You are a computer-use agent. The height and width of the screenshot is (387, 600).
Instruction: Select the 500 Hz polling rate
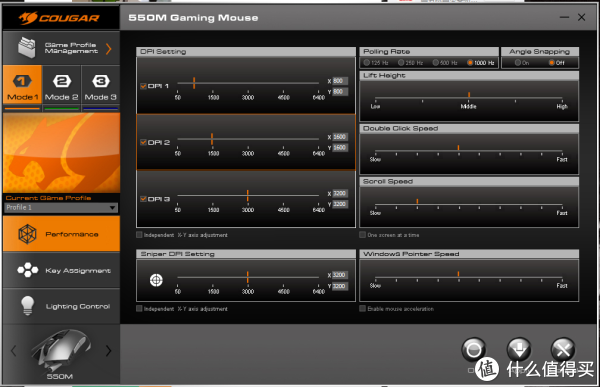(435, 62)
